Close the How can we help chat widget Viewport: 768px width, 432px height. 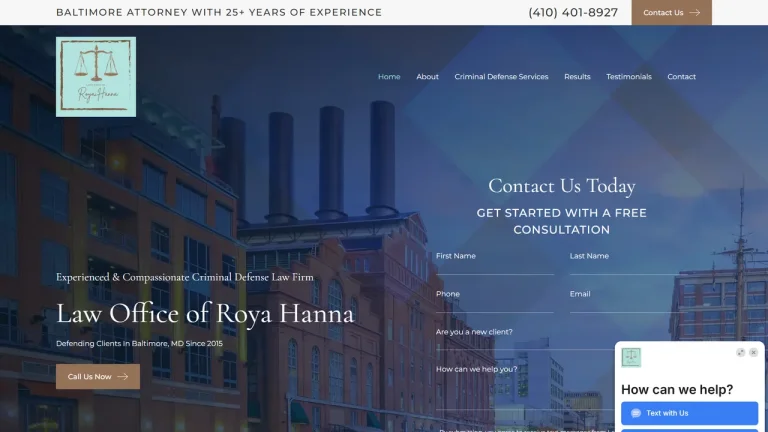[753, 353]
